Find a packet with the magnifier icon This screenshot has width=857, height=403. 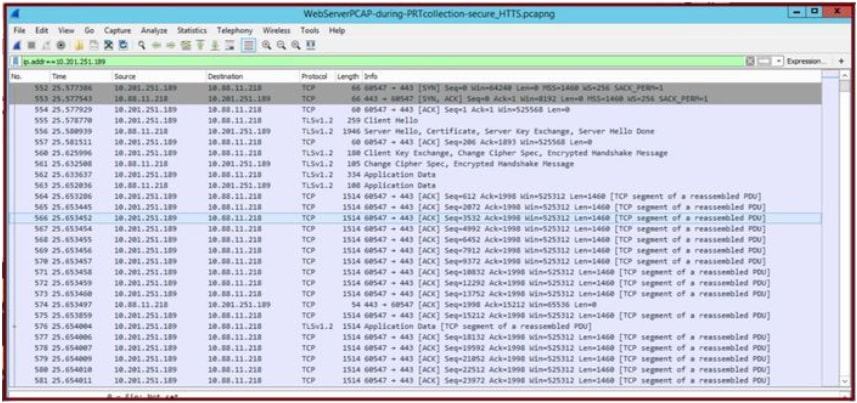141,45
